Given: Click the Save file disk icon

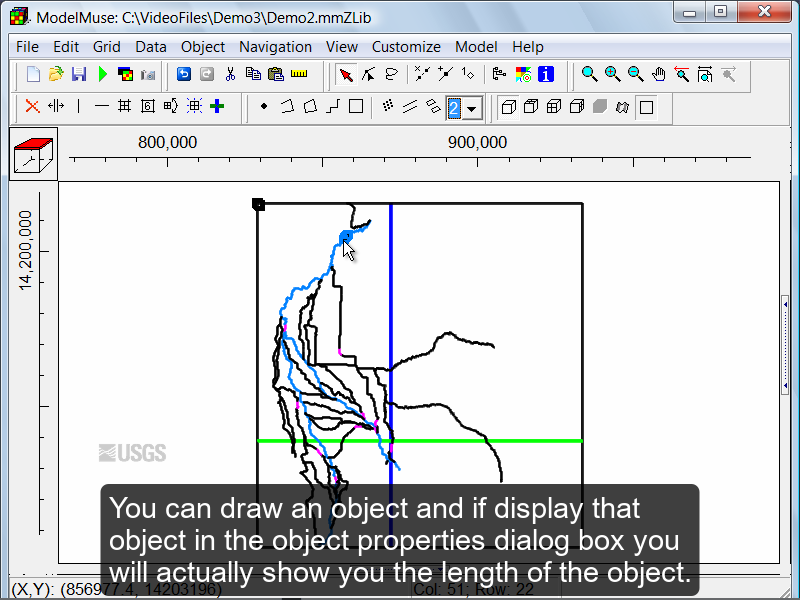Looking at the screenshot, I should [79, 74].
